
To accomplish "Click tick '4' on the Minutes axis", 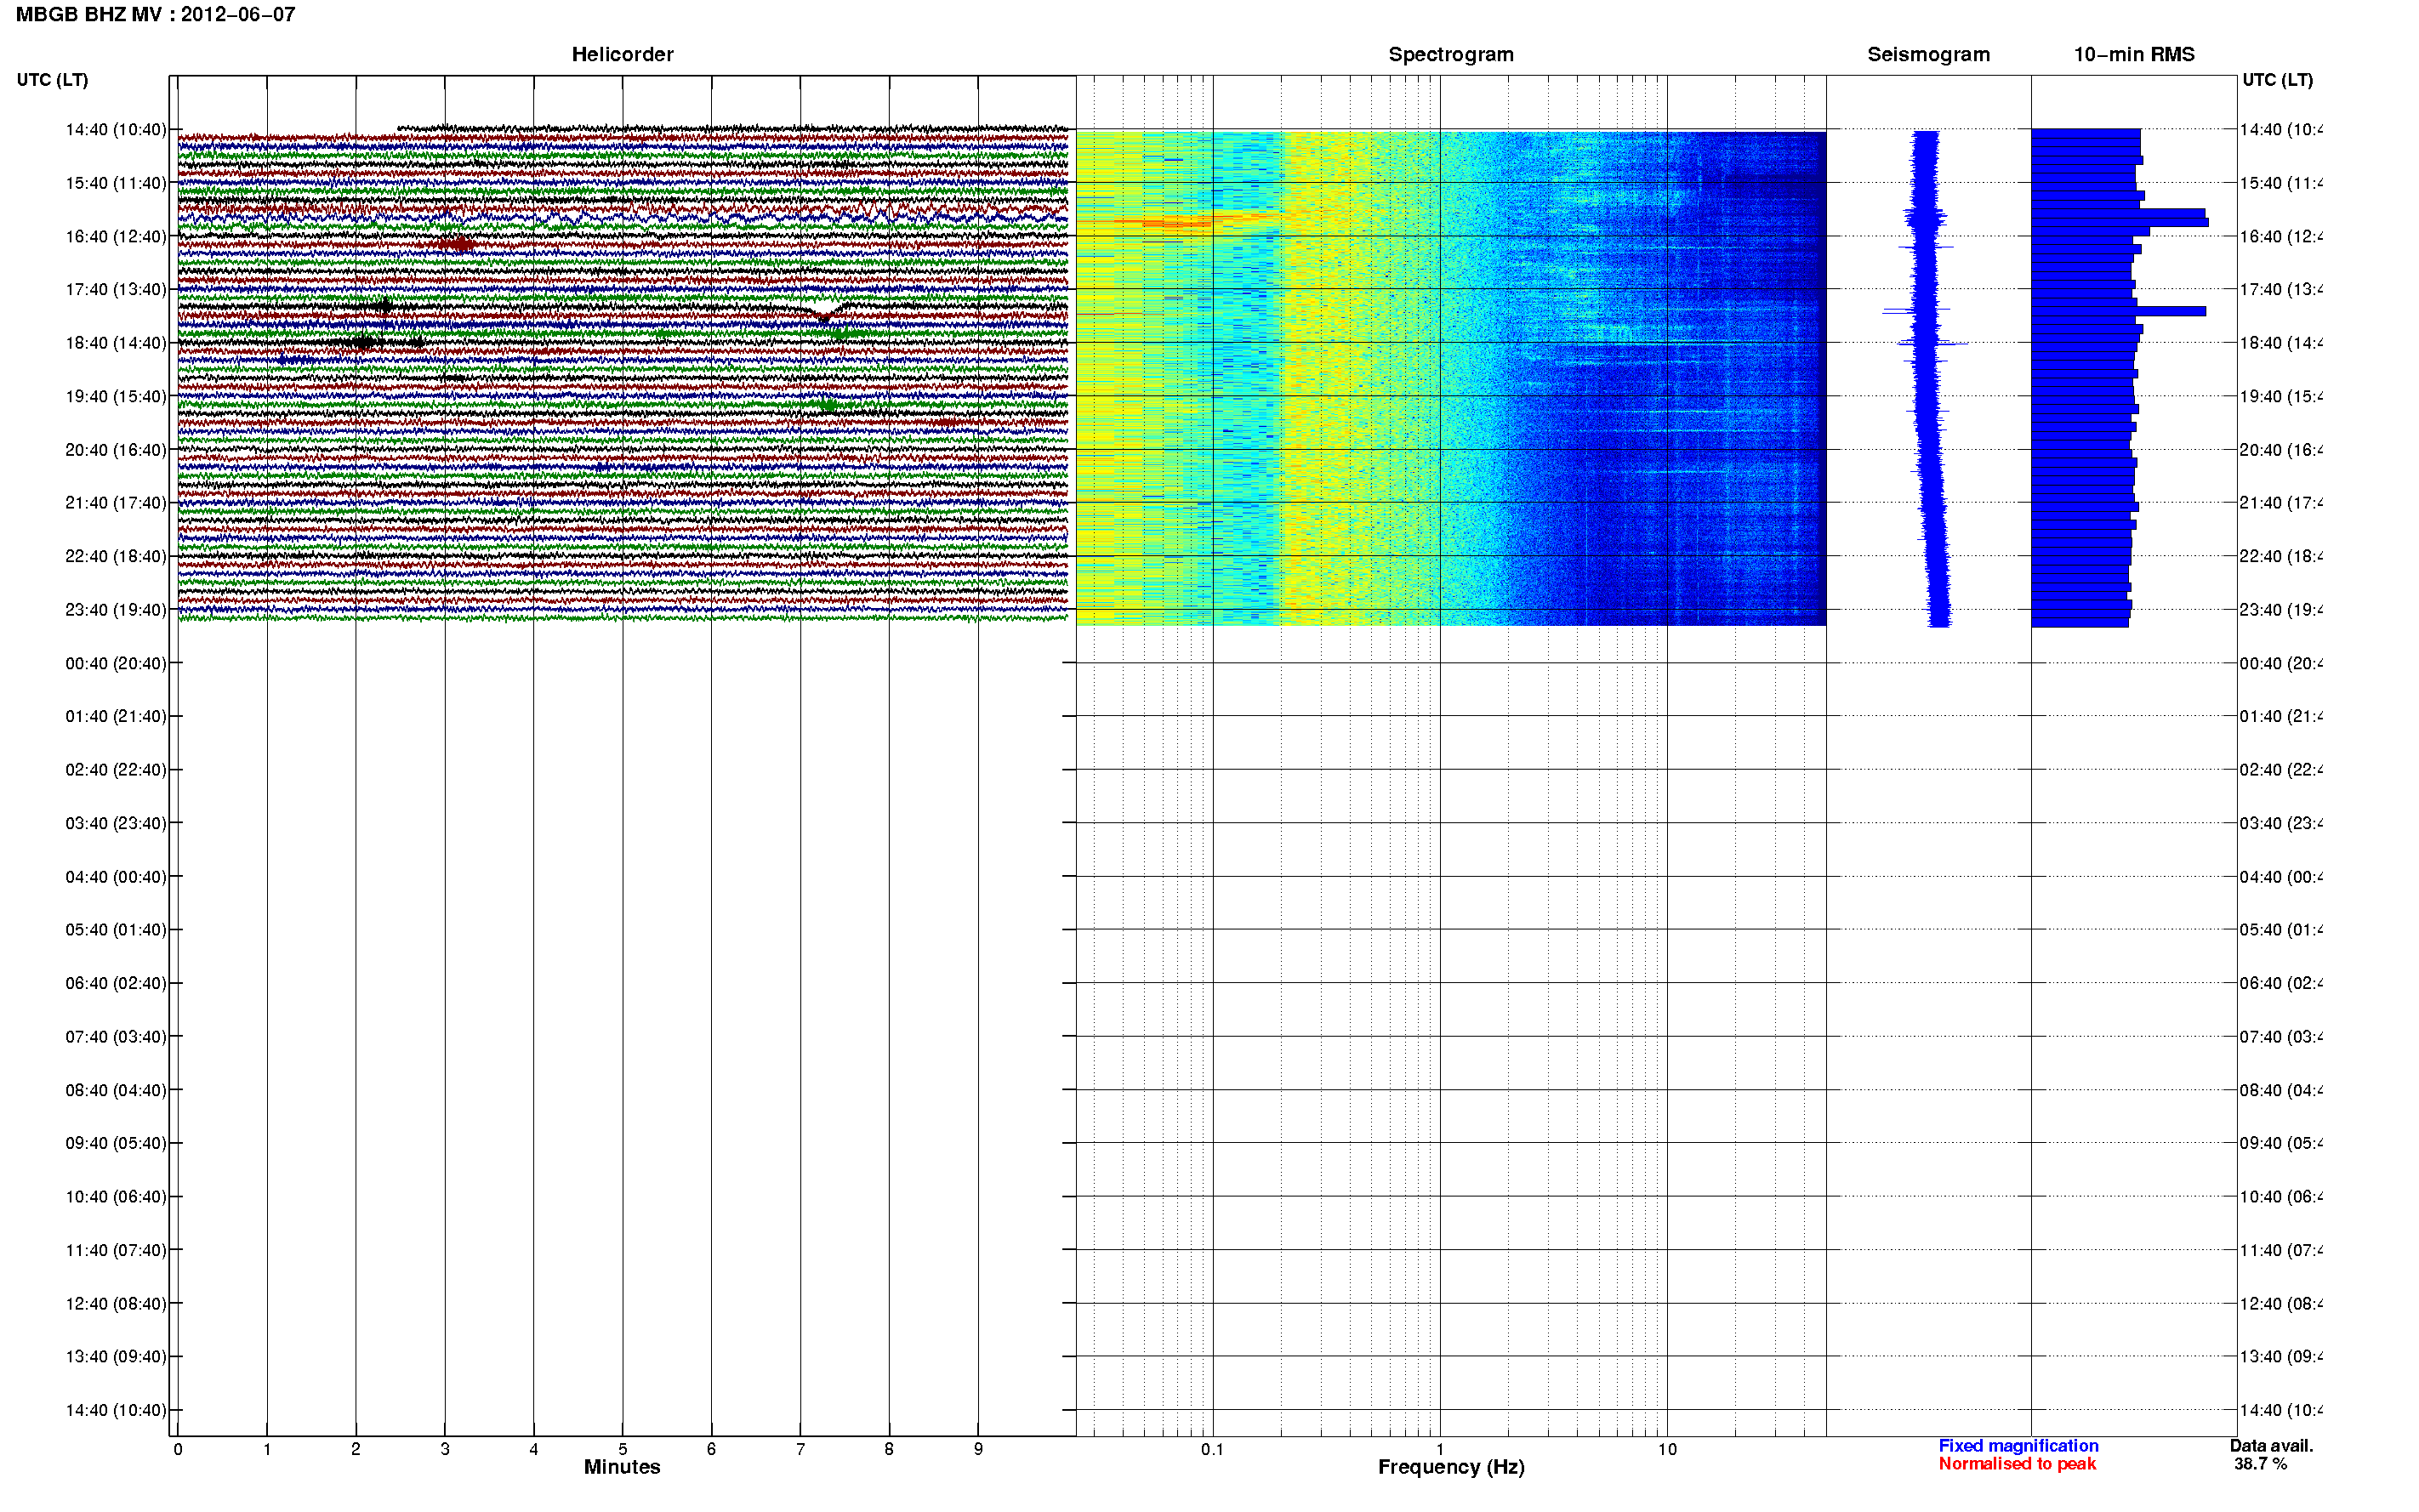I will tap(534, 1449).
